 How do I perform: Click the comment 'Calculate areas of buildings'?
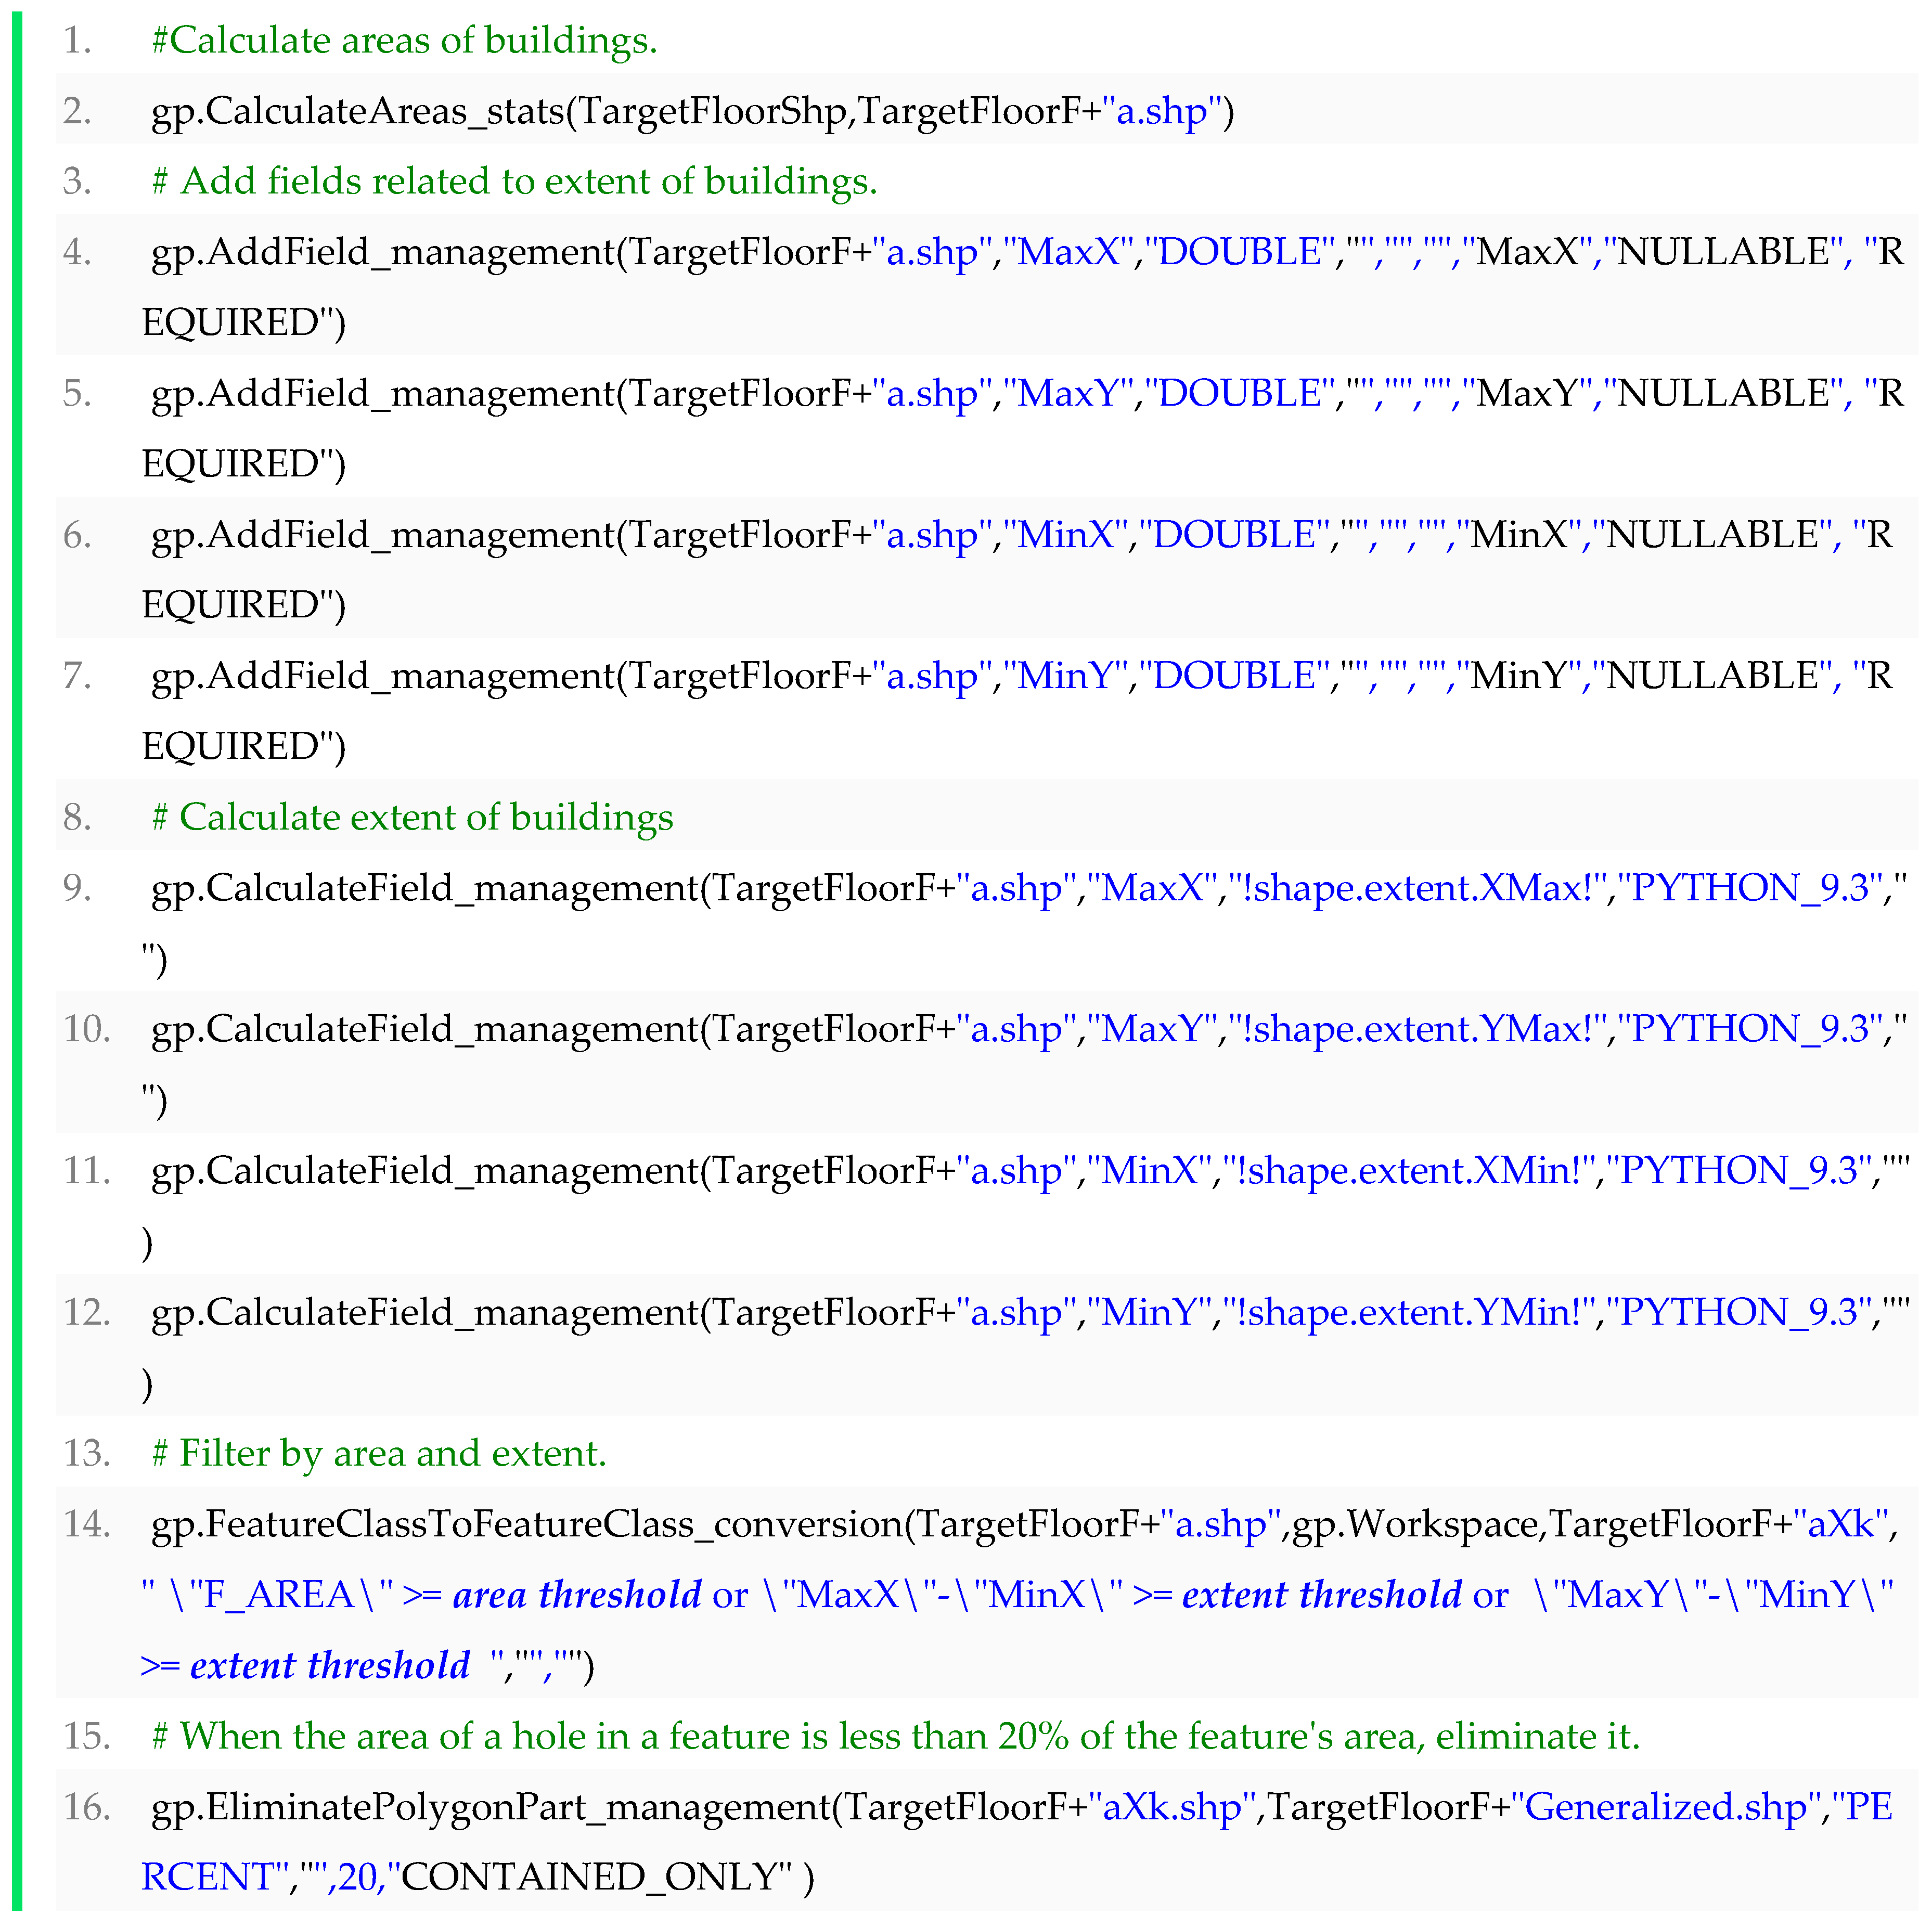pyautogui.click(x=404, y=40)
